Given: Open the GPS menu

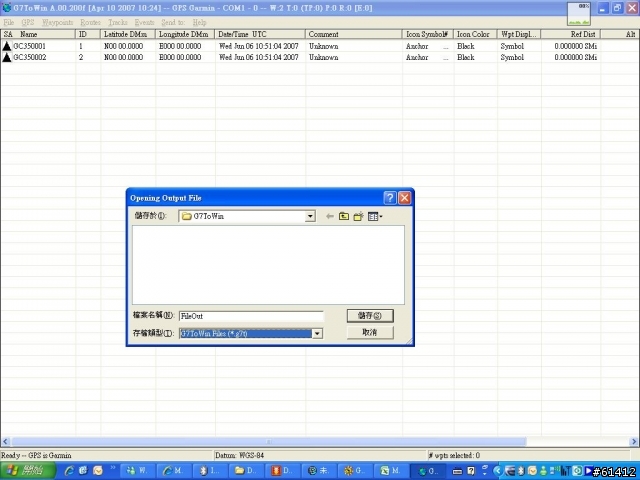Looking at the screenshot, I should click(28, 22).
